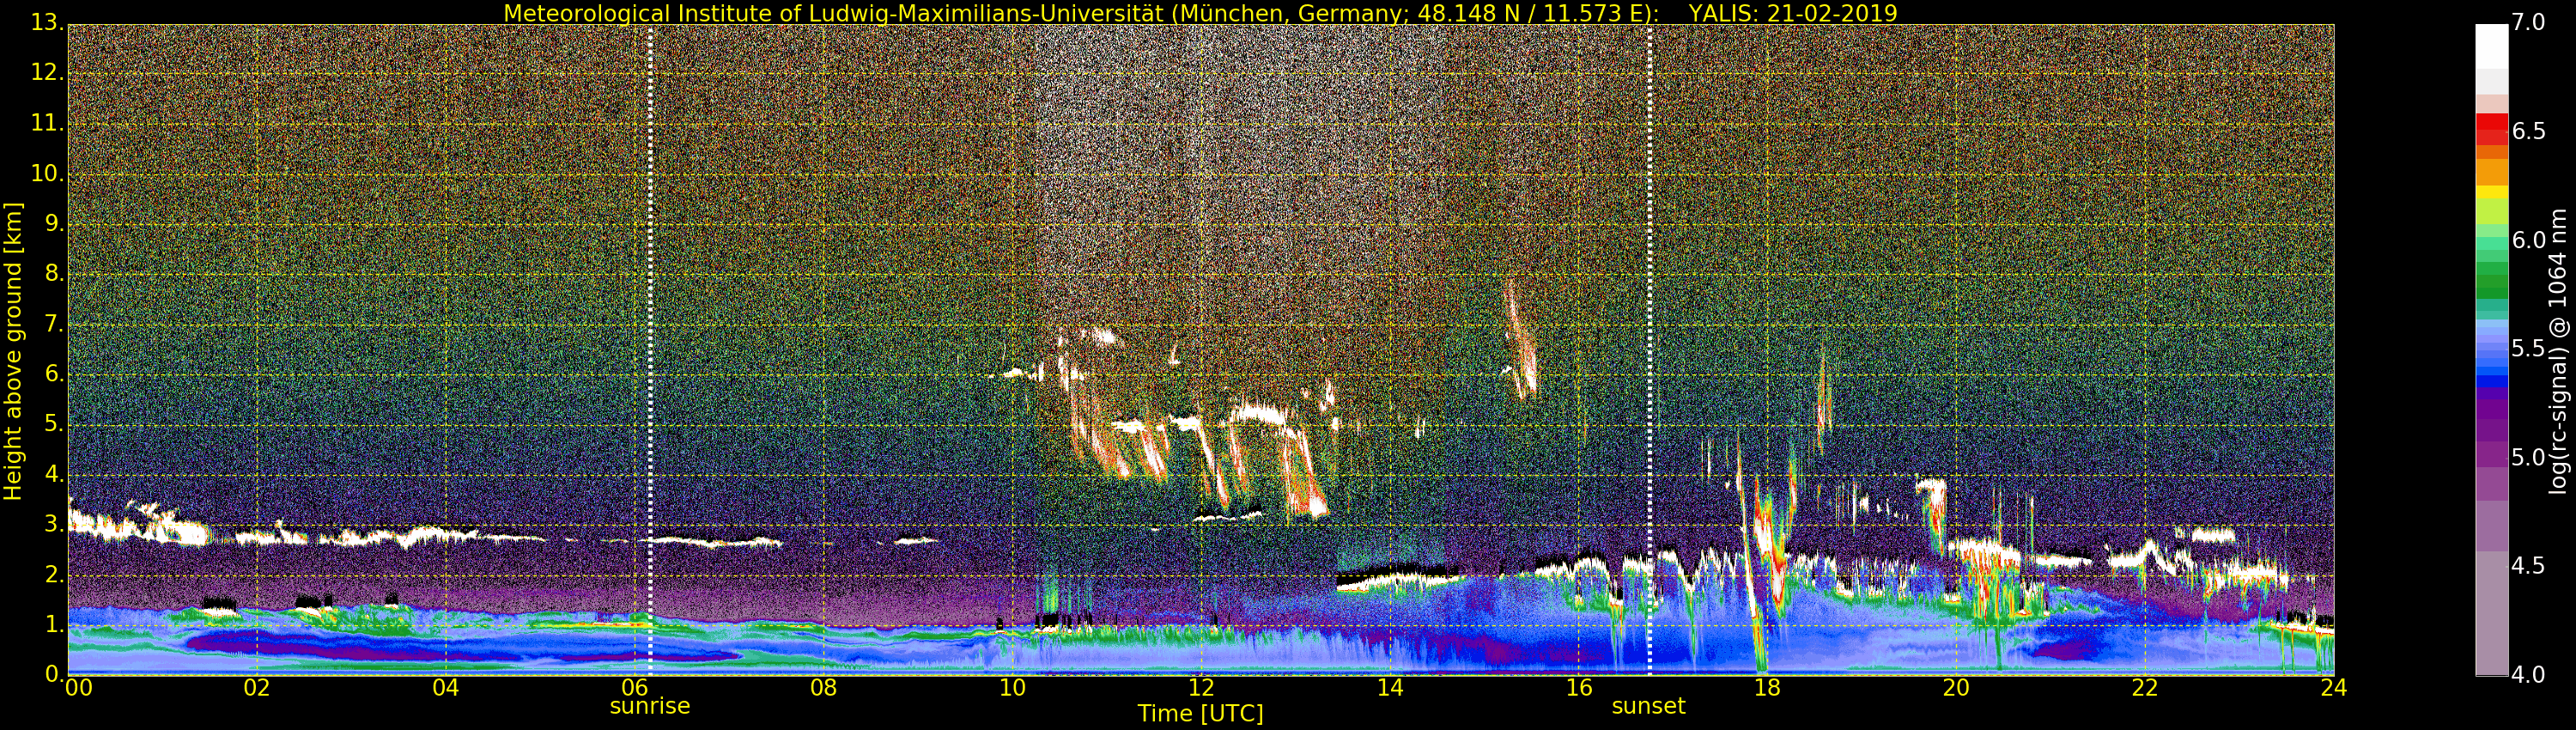Image resolution: width=2576 pixels, height=730 pixels.
Task: Click the "Height above ground [km]" axis label
Action: 13,351
